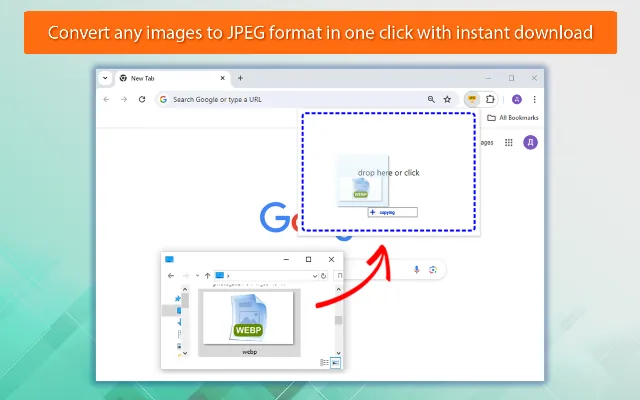Image resolution: width=640 pixels, height=400 pixels.
Task: Minimize the File Explorer window
Action: pyautogui.click(x=286, y=259)
